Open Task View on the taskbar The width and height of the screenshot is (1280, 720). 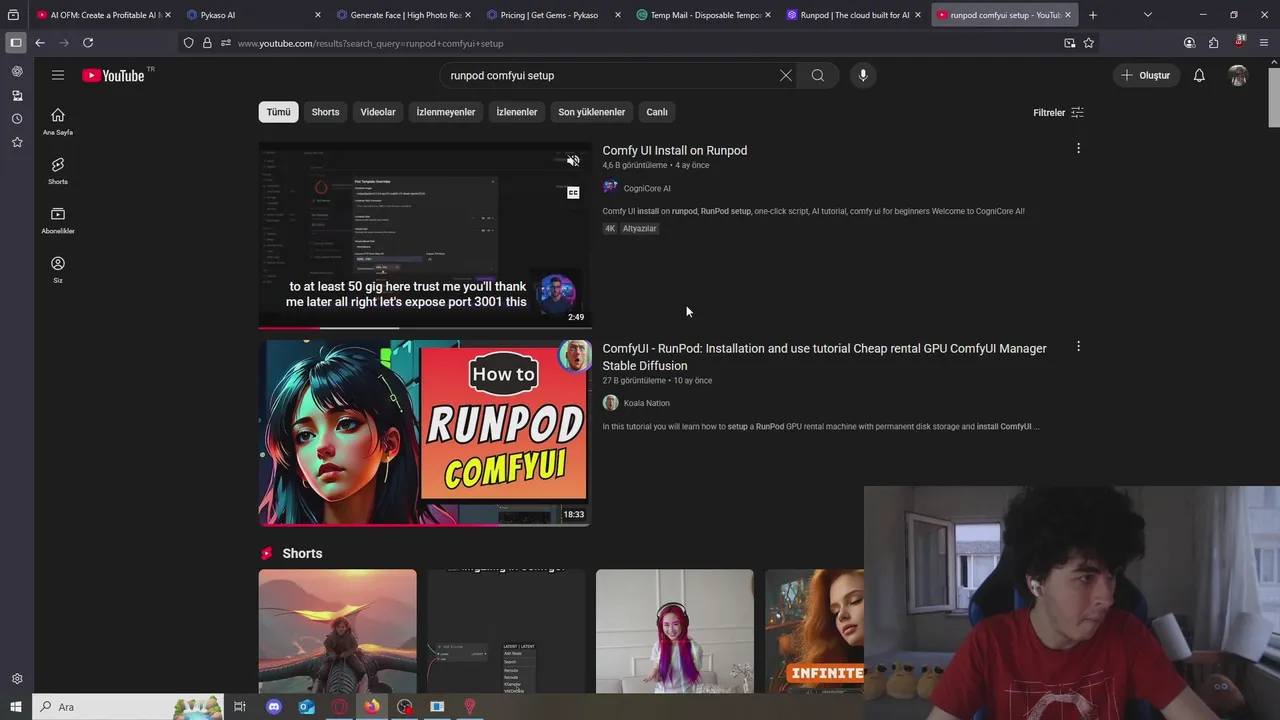click(x=240, y=707)
